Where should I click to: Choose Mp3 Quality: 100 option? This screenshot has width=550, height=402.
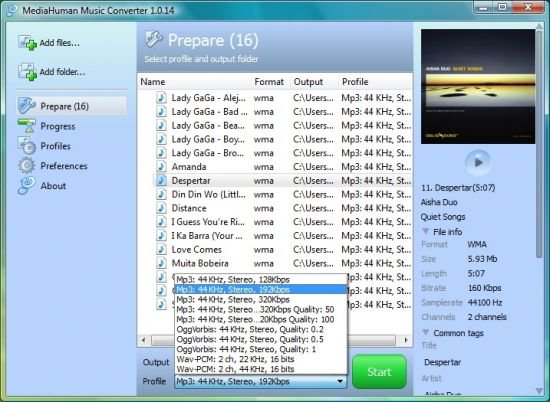point(261,319)
